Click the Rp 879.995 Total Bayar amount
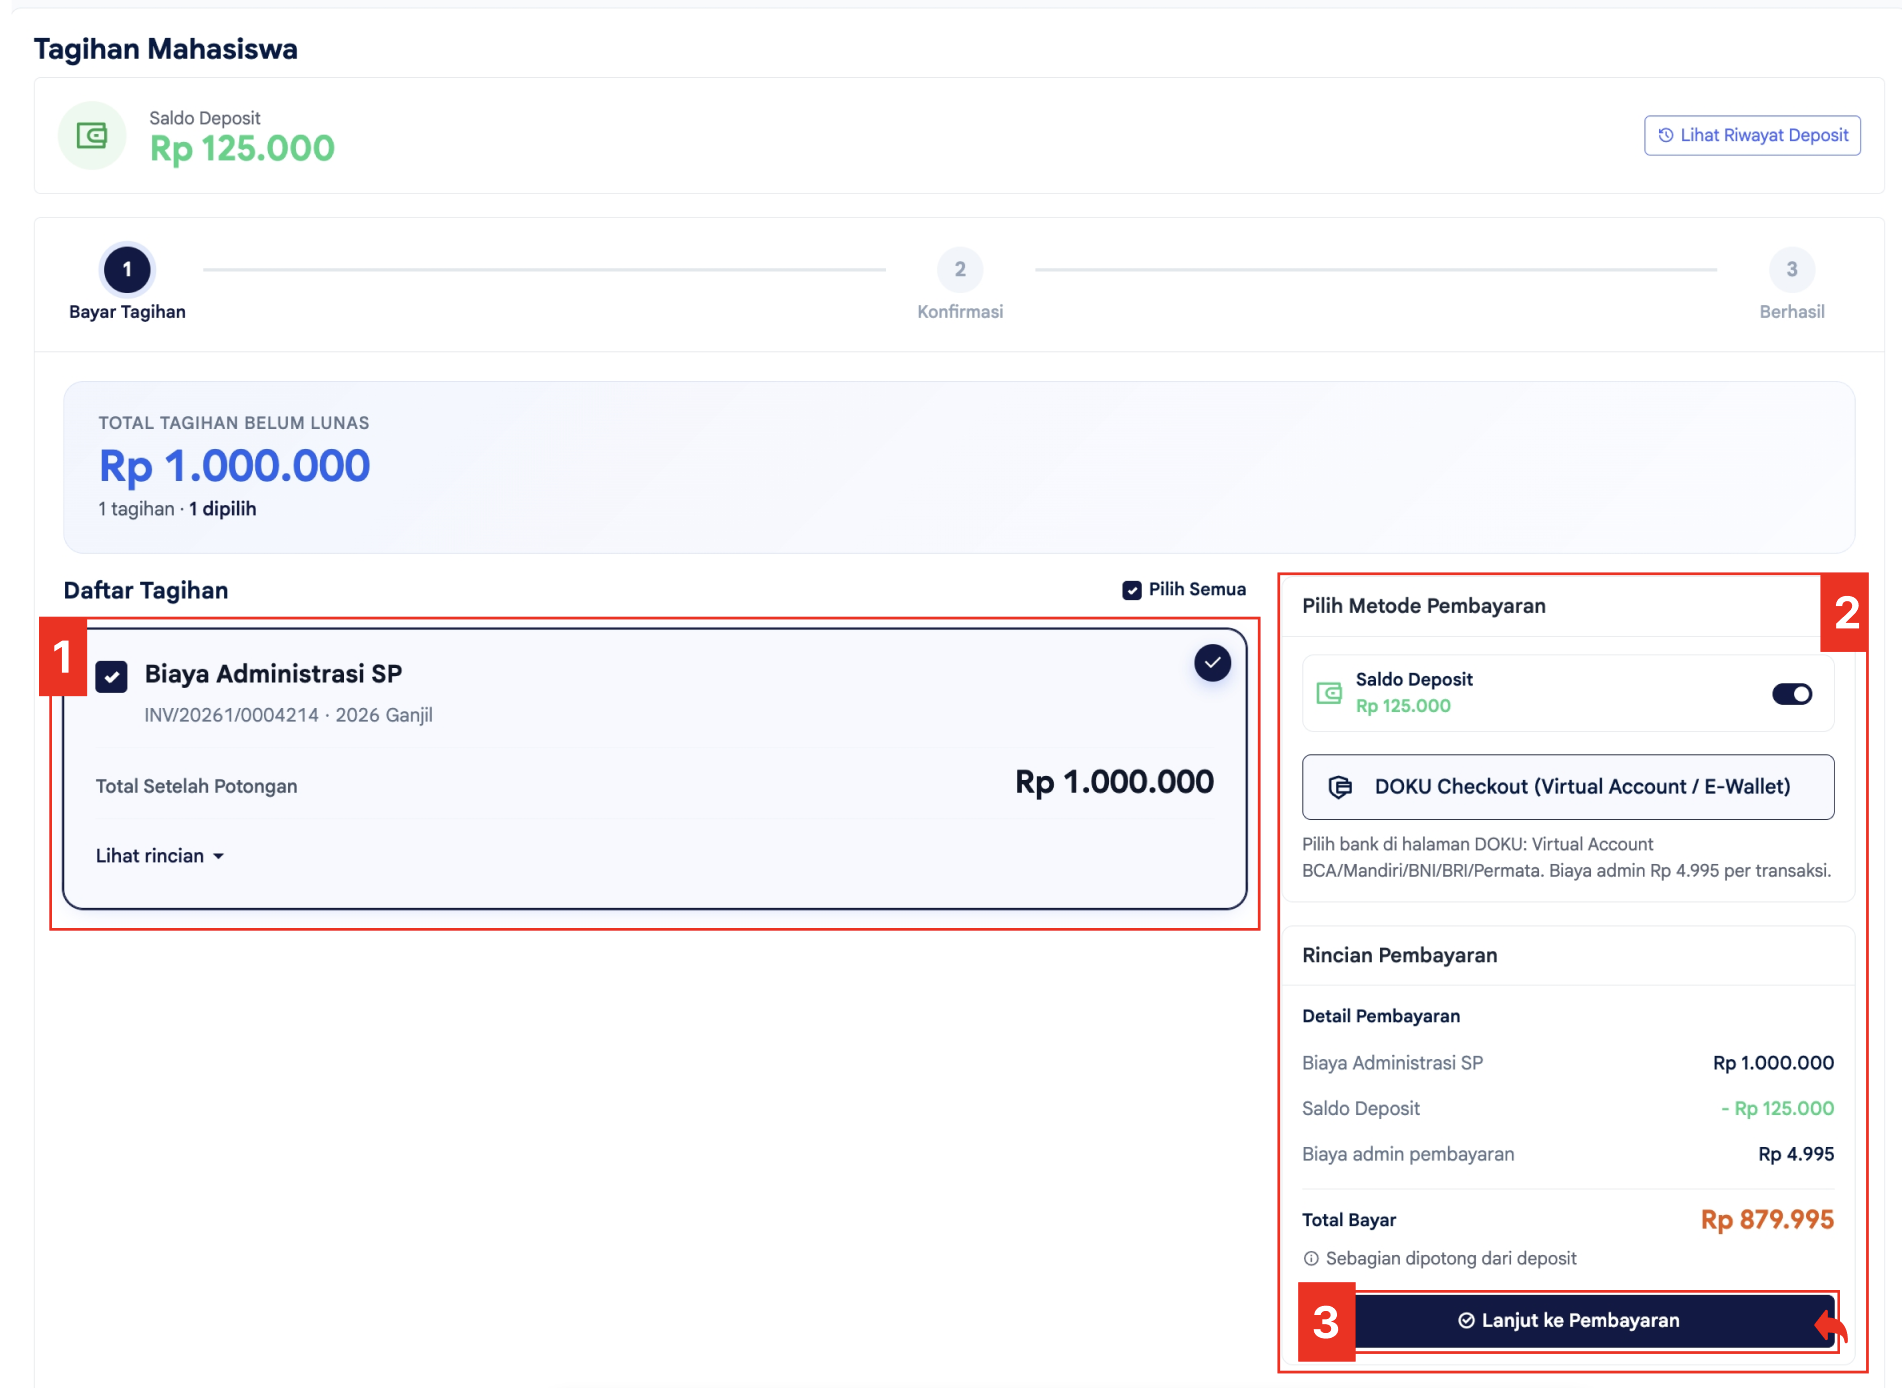The width and height of the screenshot is (1902, 1388). point(1767,1219)
